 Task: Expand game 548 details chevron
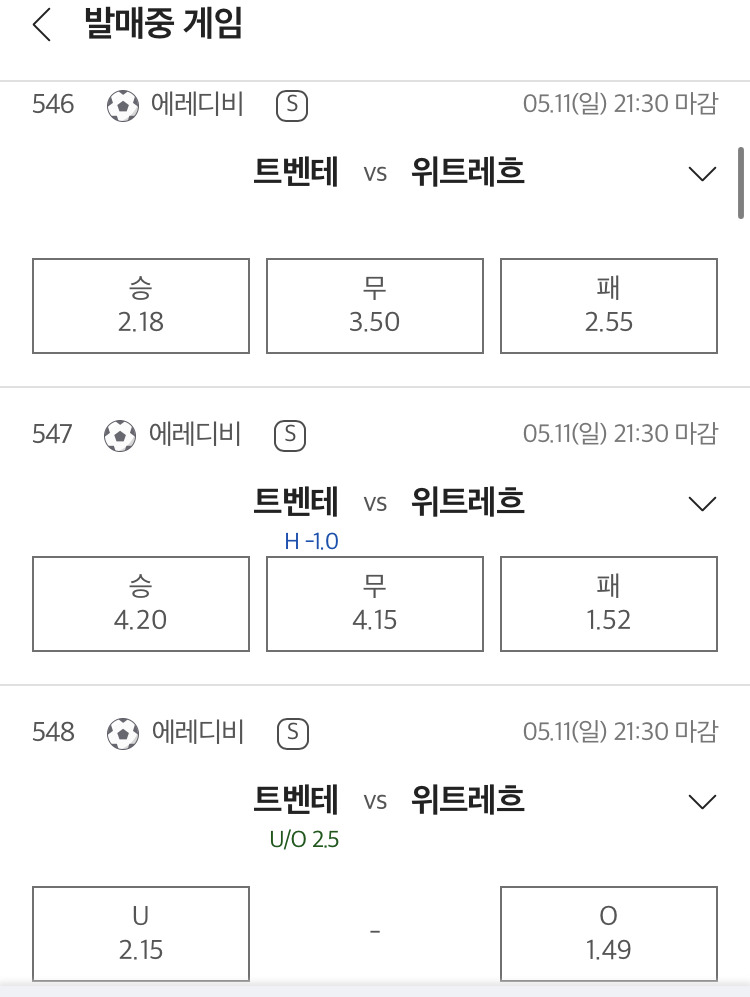(x=702, y=801)
